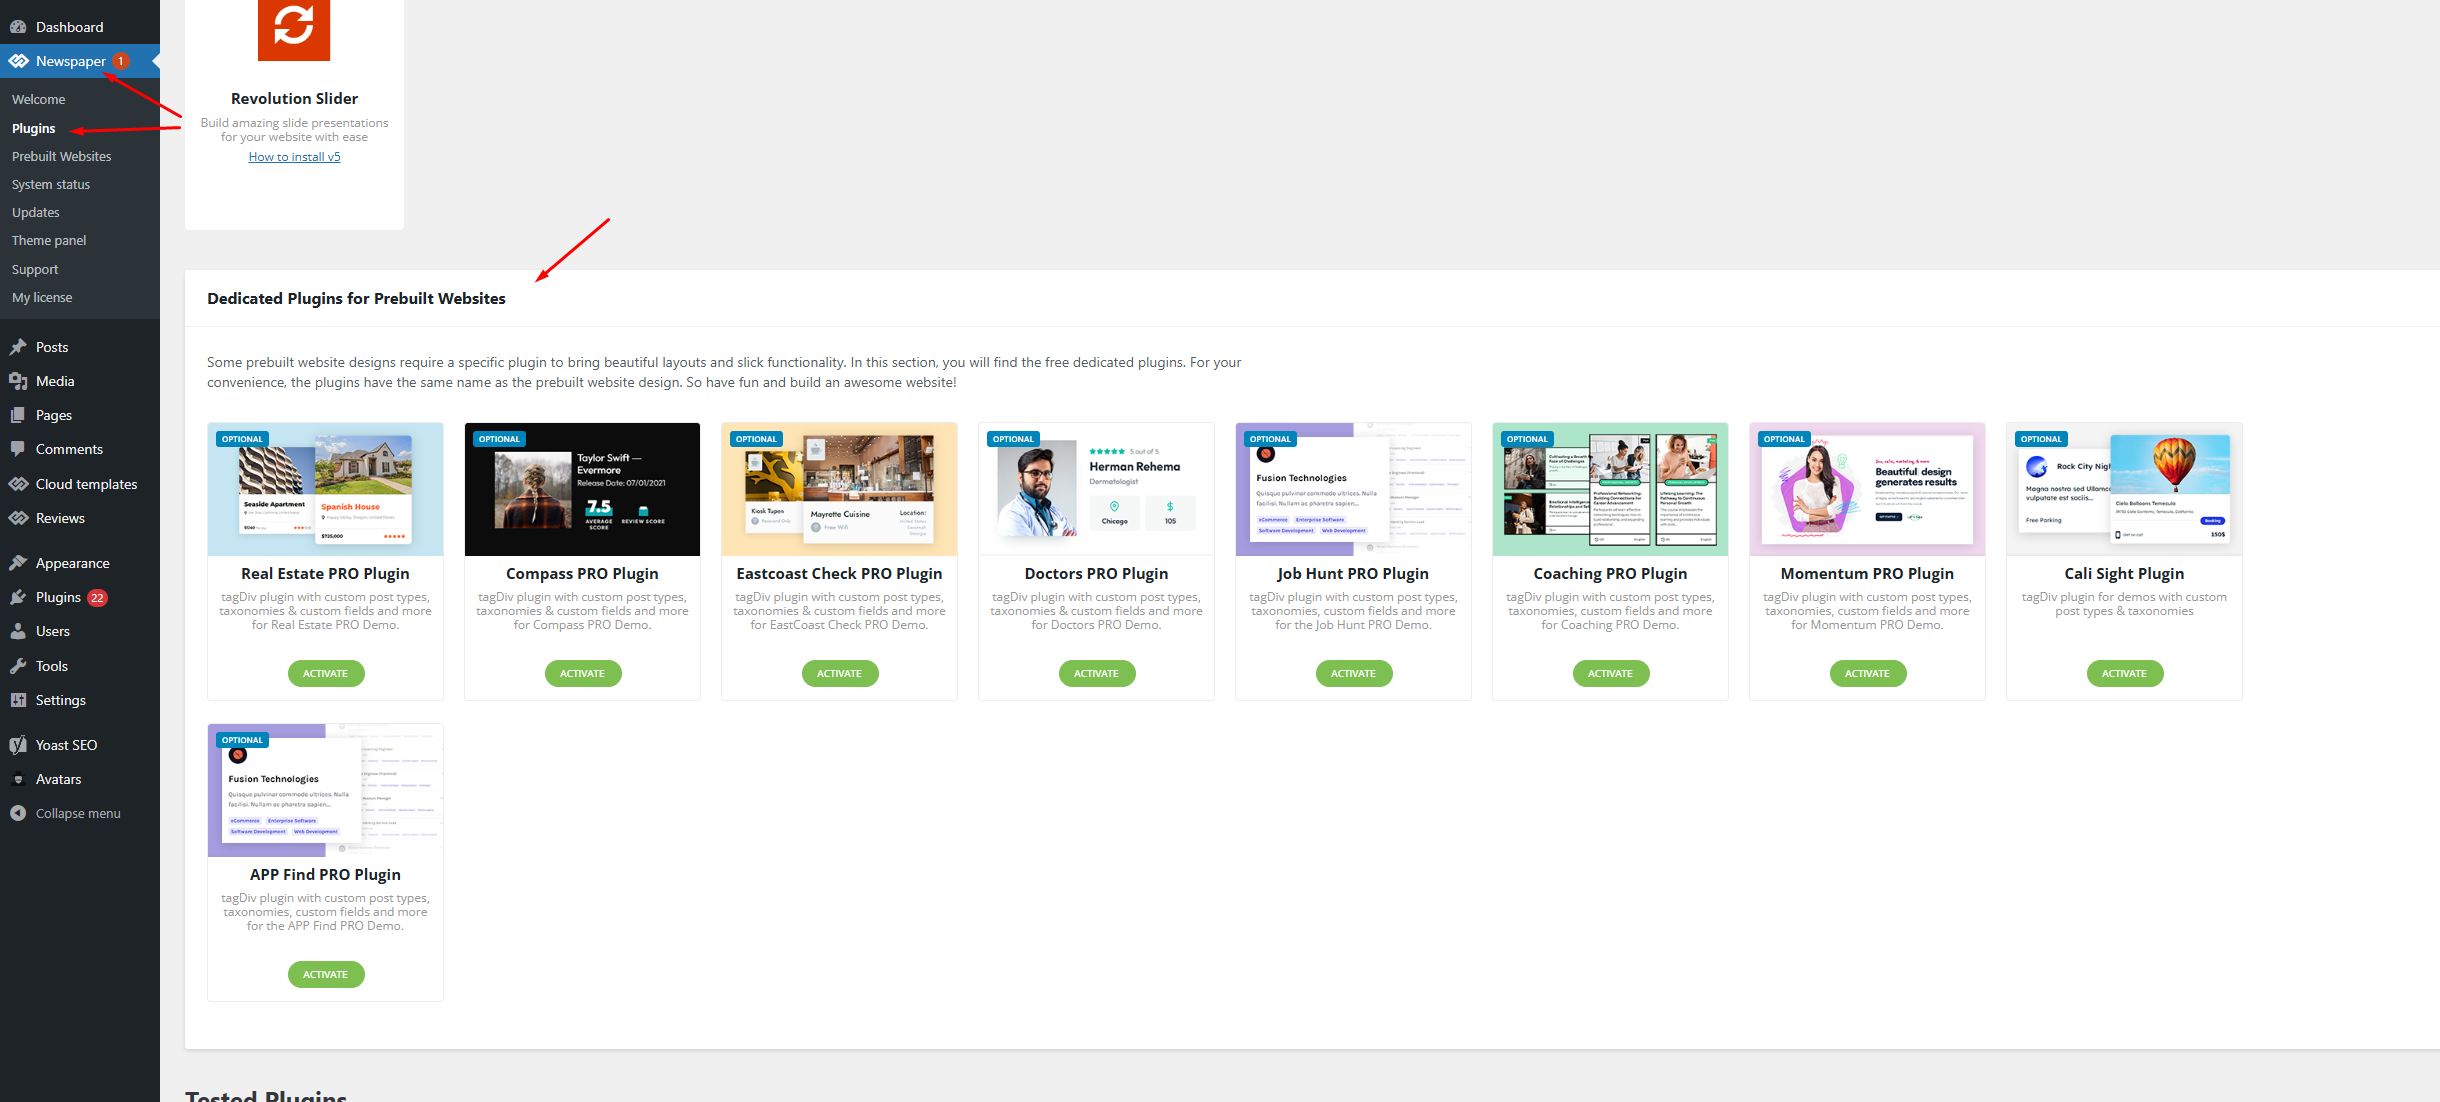This screenshot has height=1102, width=2440.
Task: Click the APP Find PRO preview thumbnail
Action: coord(326,790)
